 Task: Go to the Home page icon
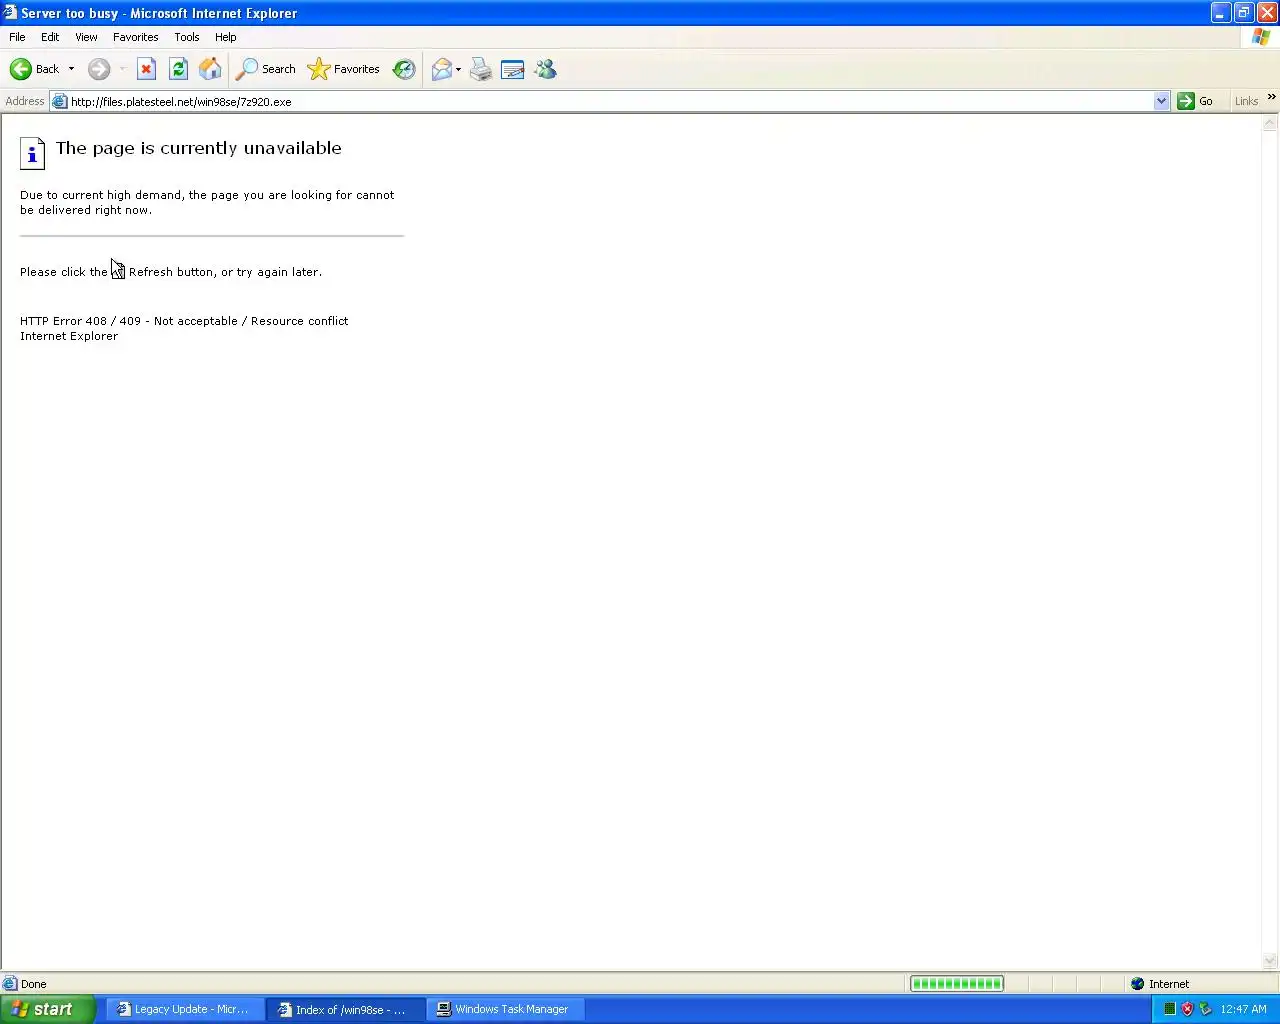(210, 69)
